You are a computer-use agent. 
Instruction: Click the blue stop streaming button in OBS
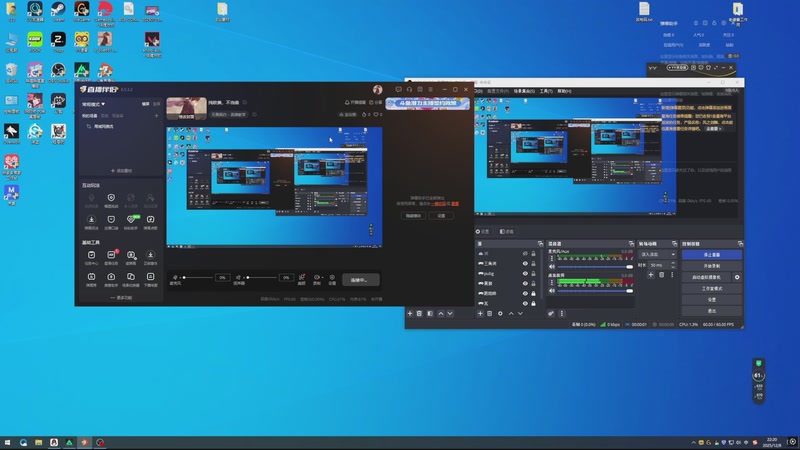pyautogui.click(x=712, y=255)
